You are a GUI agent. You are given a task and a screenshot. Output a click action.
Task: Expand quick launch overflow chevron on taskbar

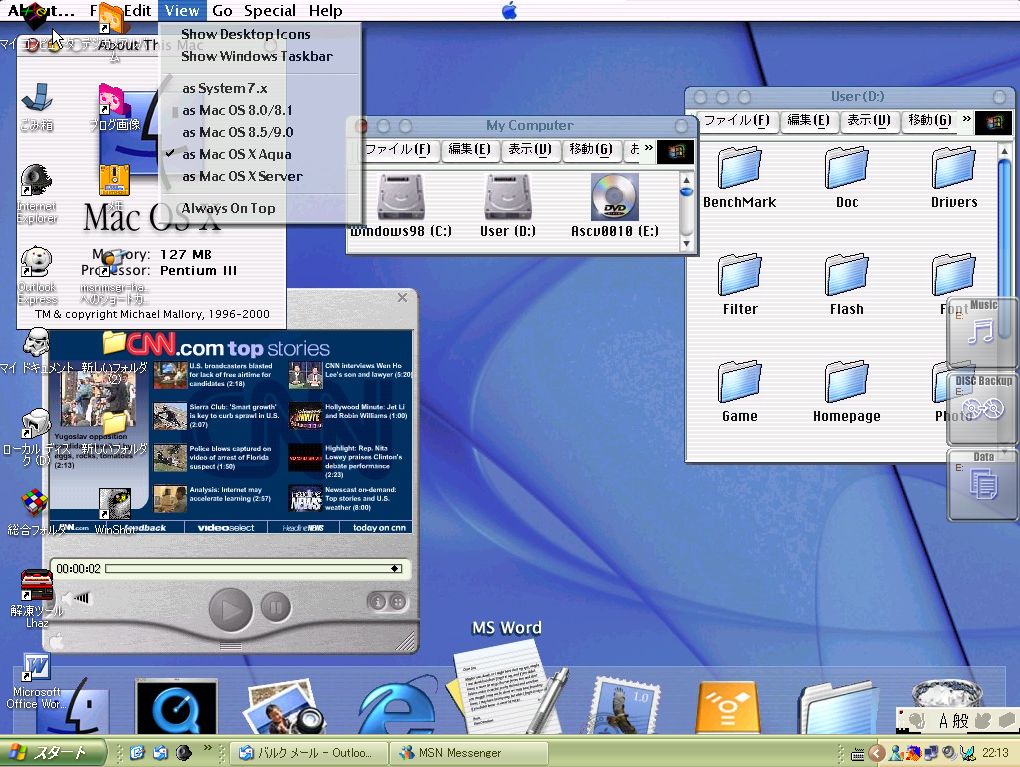[x=208, y=748]
